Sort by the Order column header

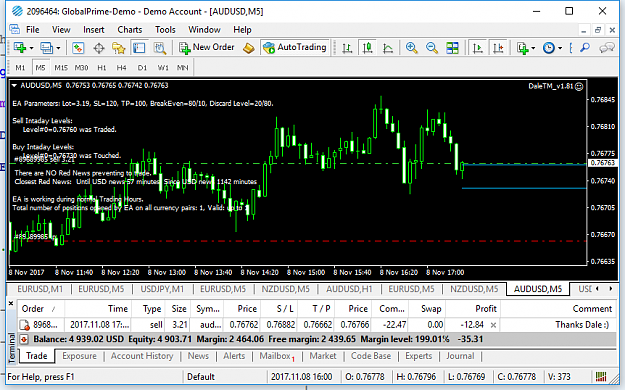[41, 309]
